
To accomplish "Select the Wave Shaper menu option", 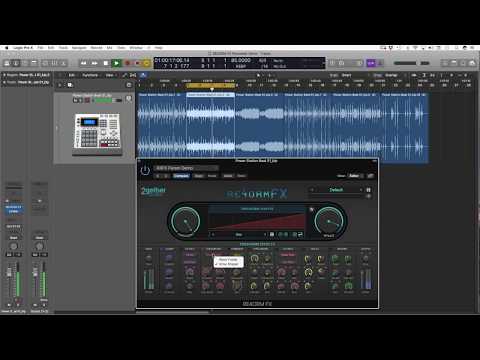I will [228, 264].
